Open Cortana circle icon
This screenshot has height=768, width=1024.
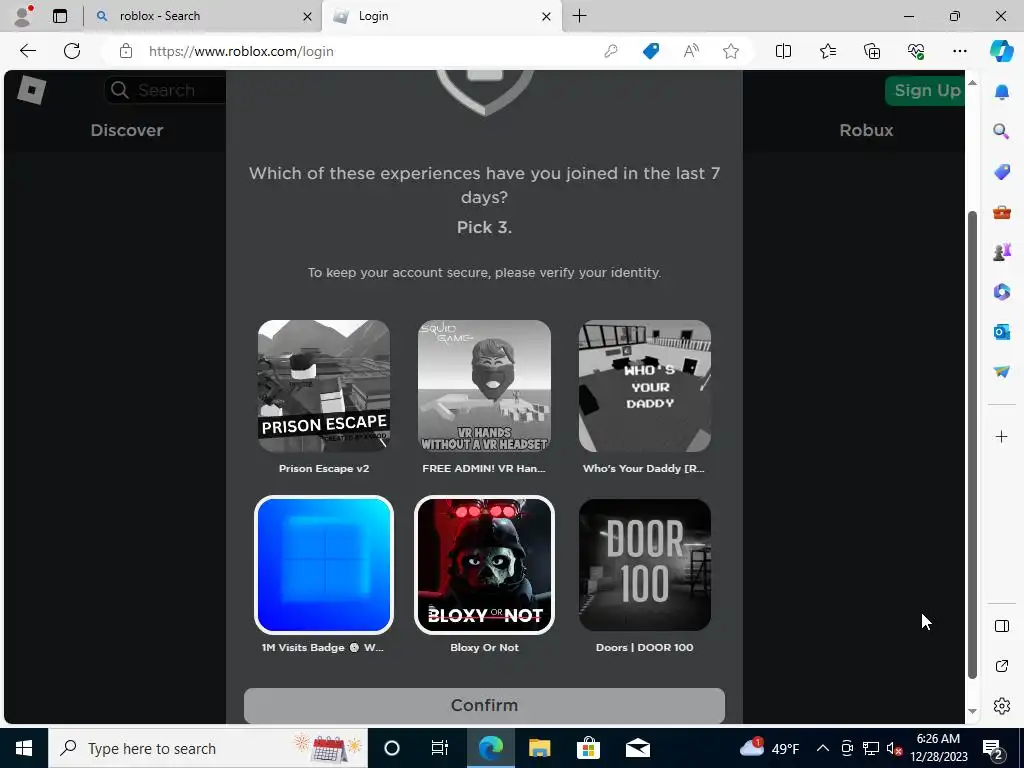tap(392, 748)
